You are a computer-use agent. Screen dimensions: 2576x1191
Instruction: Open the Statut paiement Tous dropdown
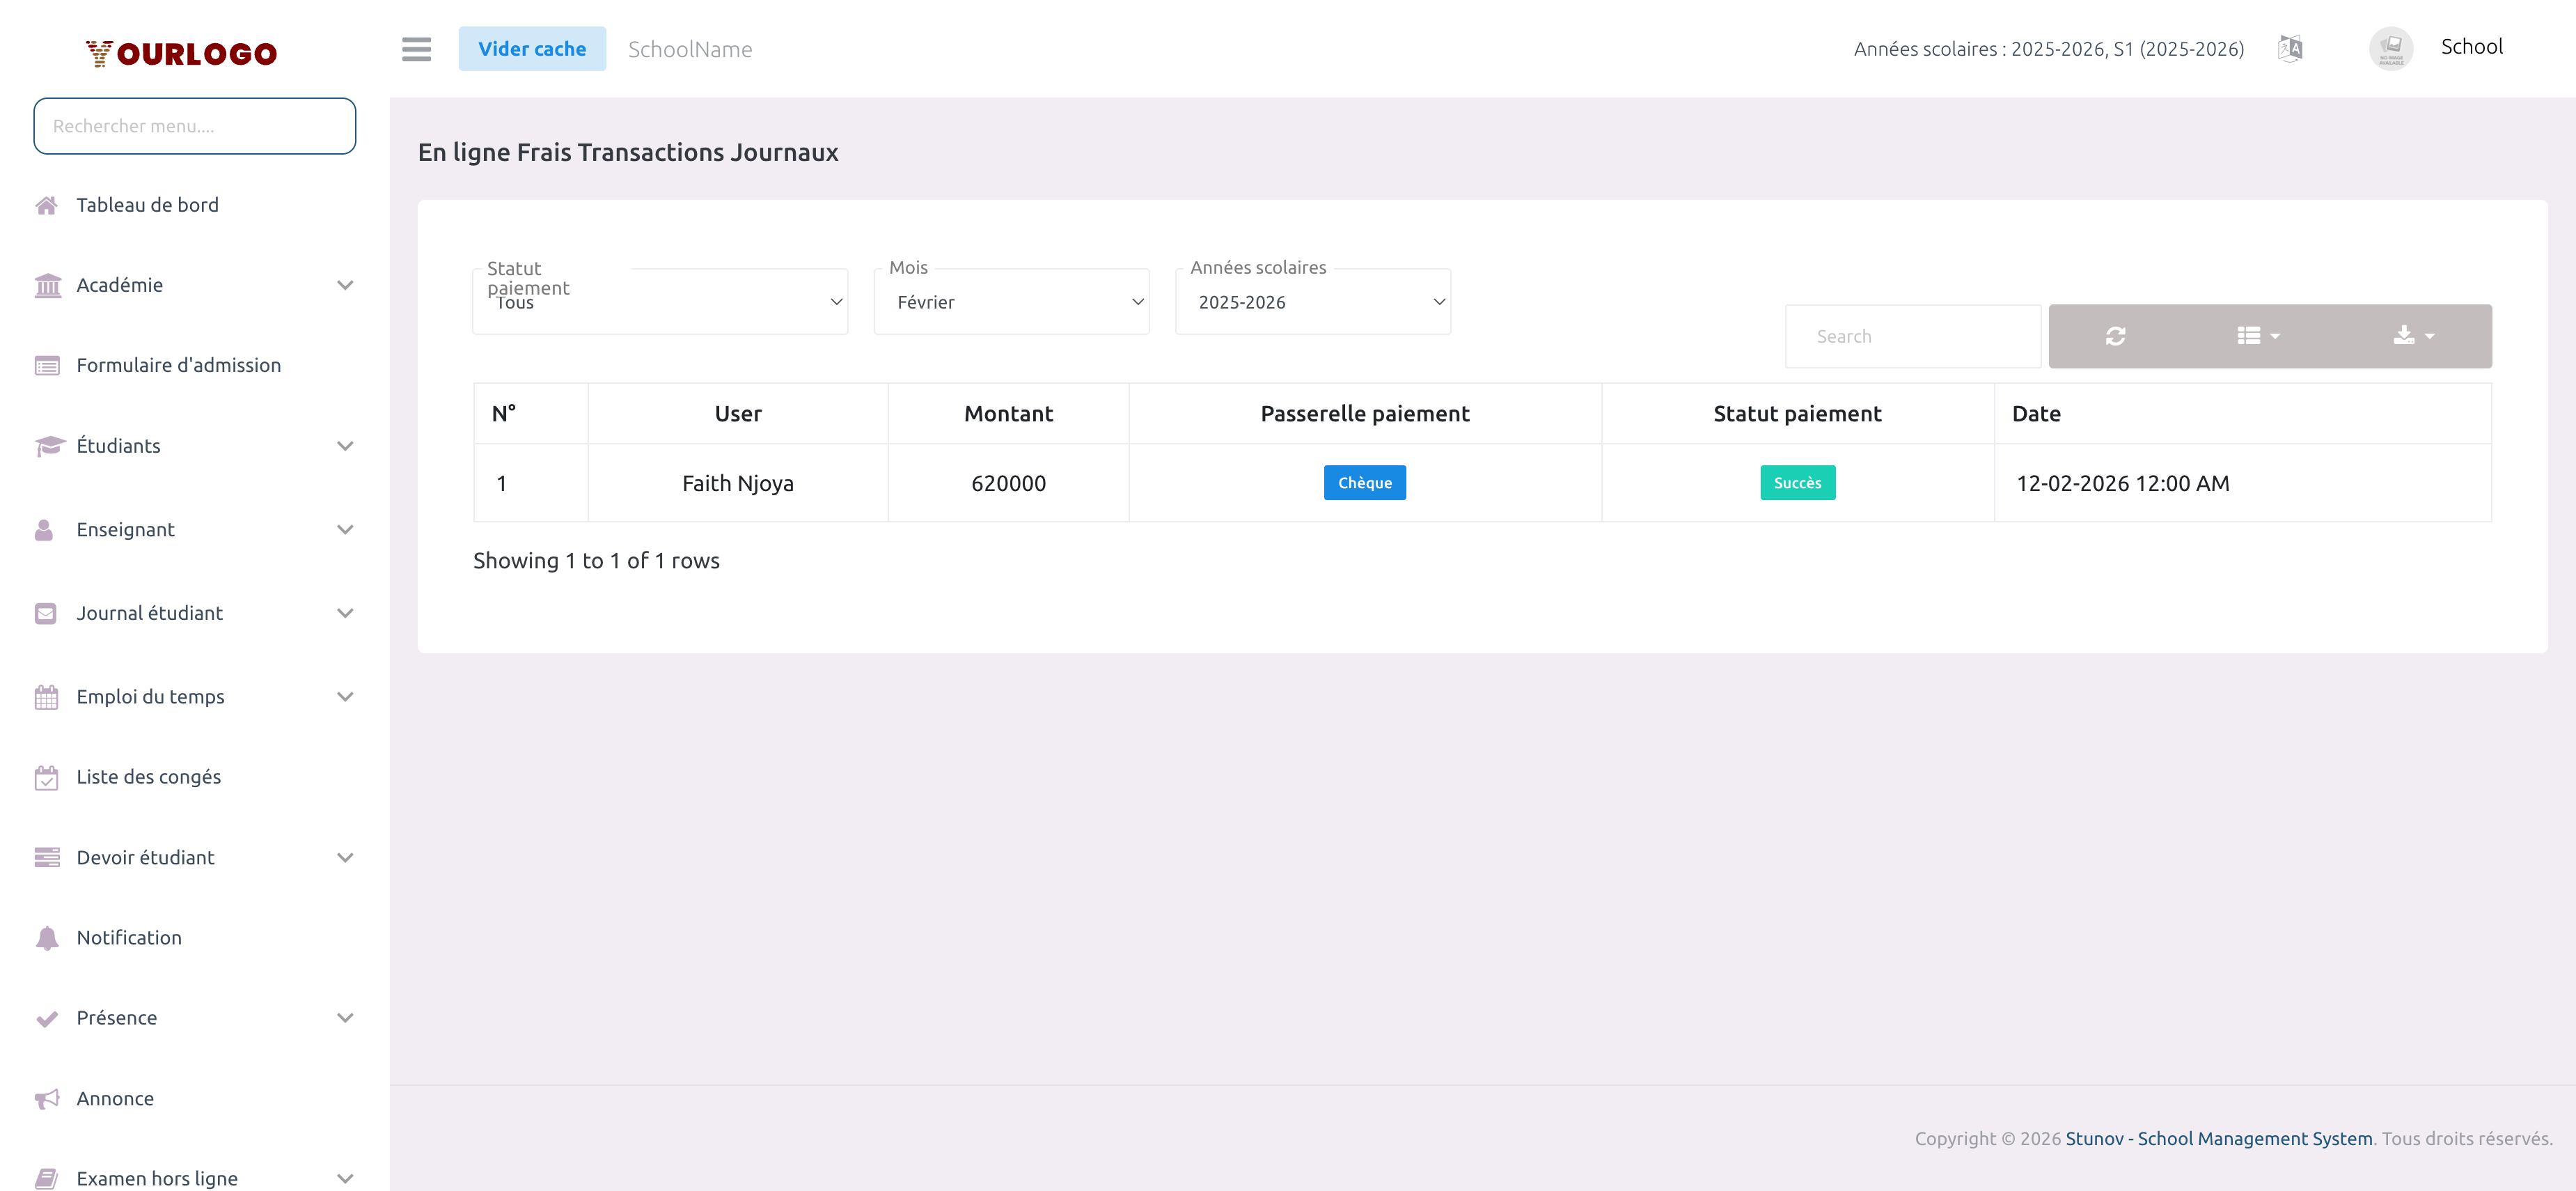click(x=660, y=301)
